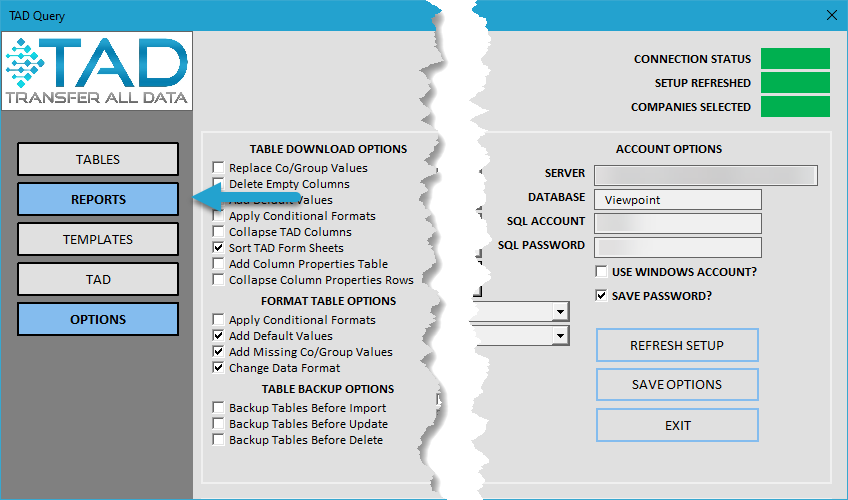Viewport: 848px width, 500px height.
Task: Open the REPORTS section
Action: pos(98,199)
